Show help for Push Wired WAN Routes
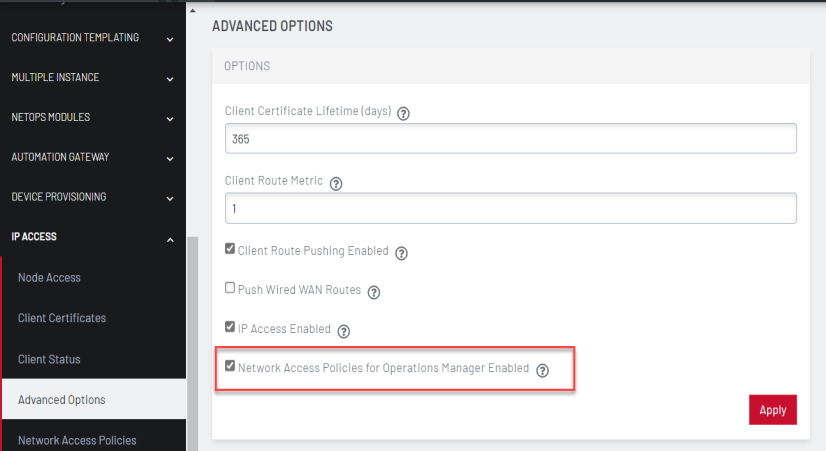This screenshot has width=826, height=451. click(373, 292)
